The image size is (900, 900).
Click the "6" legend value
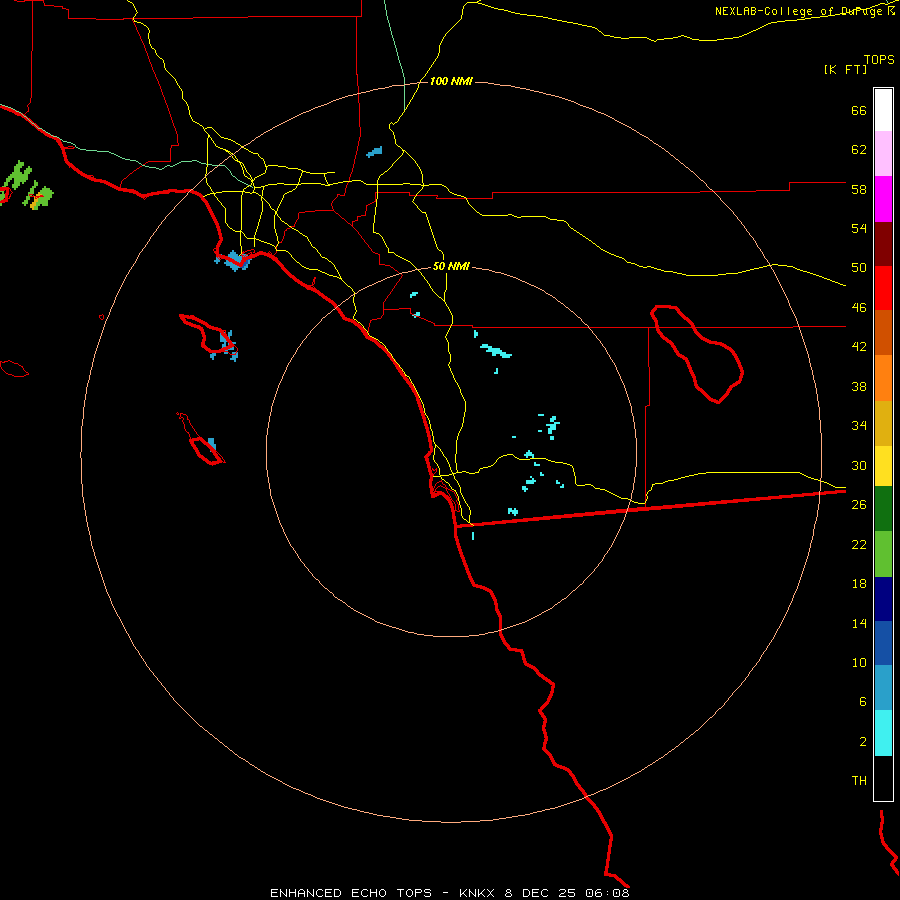click(x=863, y=701)
